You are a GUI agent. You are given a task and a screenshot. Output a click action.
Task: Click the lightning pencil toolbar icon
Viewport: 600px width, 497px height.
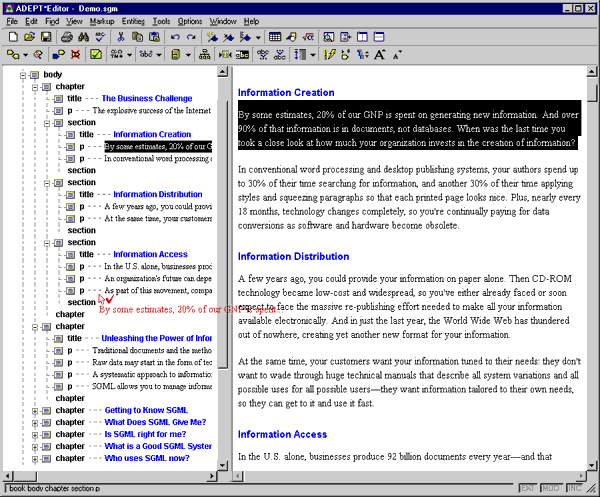pyautogui.click(x=329, y=55)
